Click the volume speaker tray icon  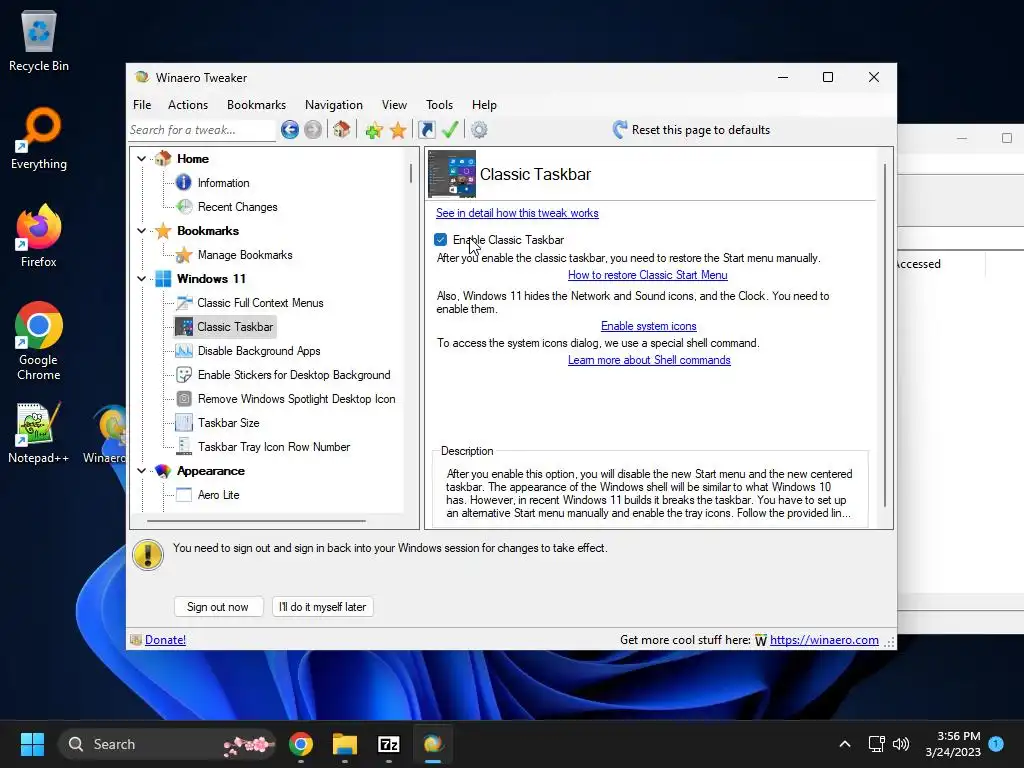901,744
